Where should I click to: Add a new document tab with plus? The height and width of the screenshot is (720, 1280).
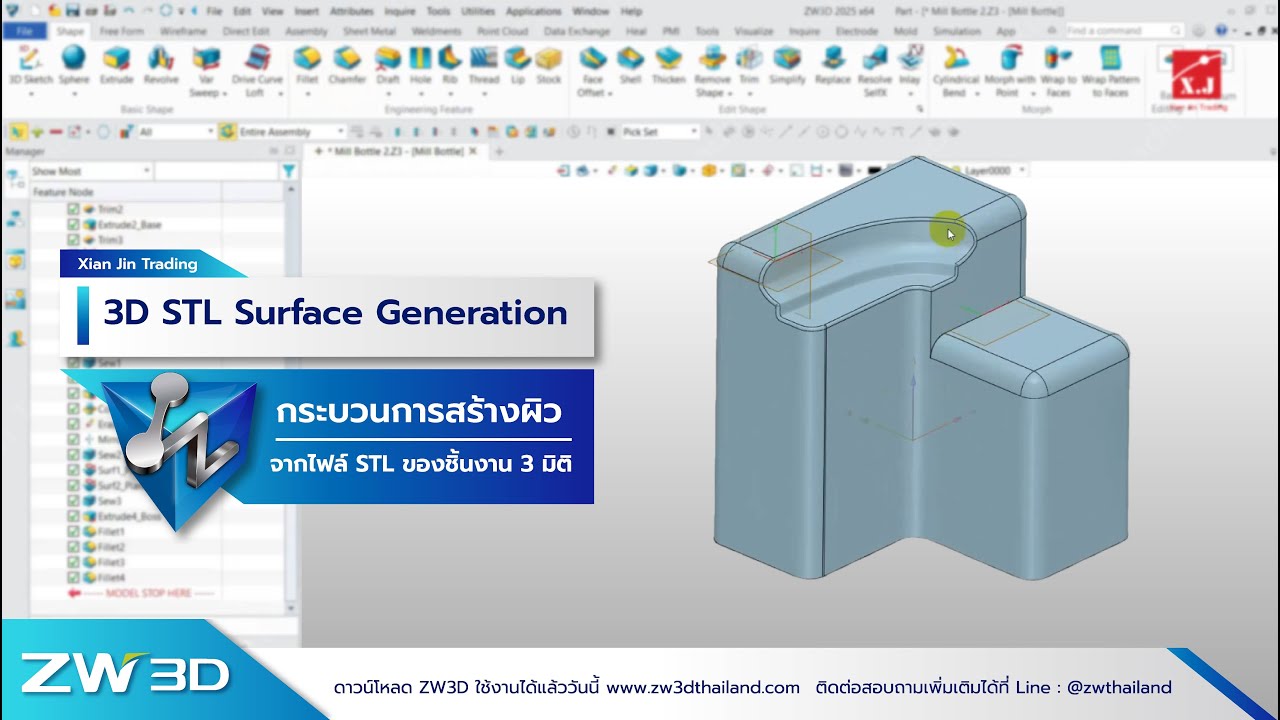tap(499, 151)
